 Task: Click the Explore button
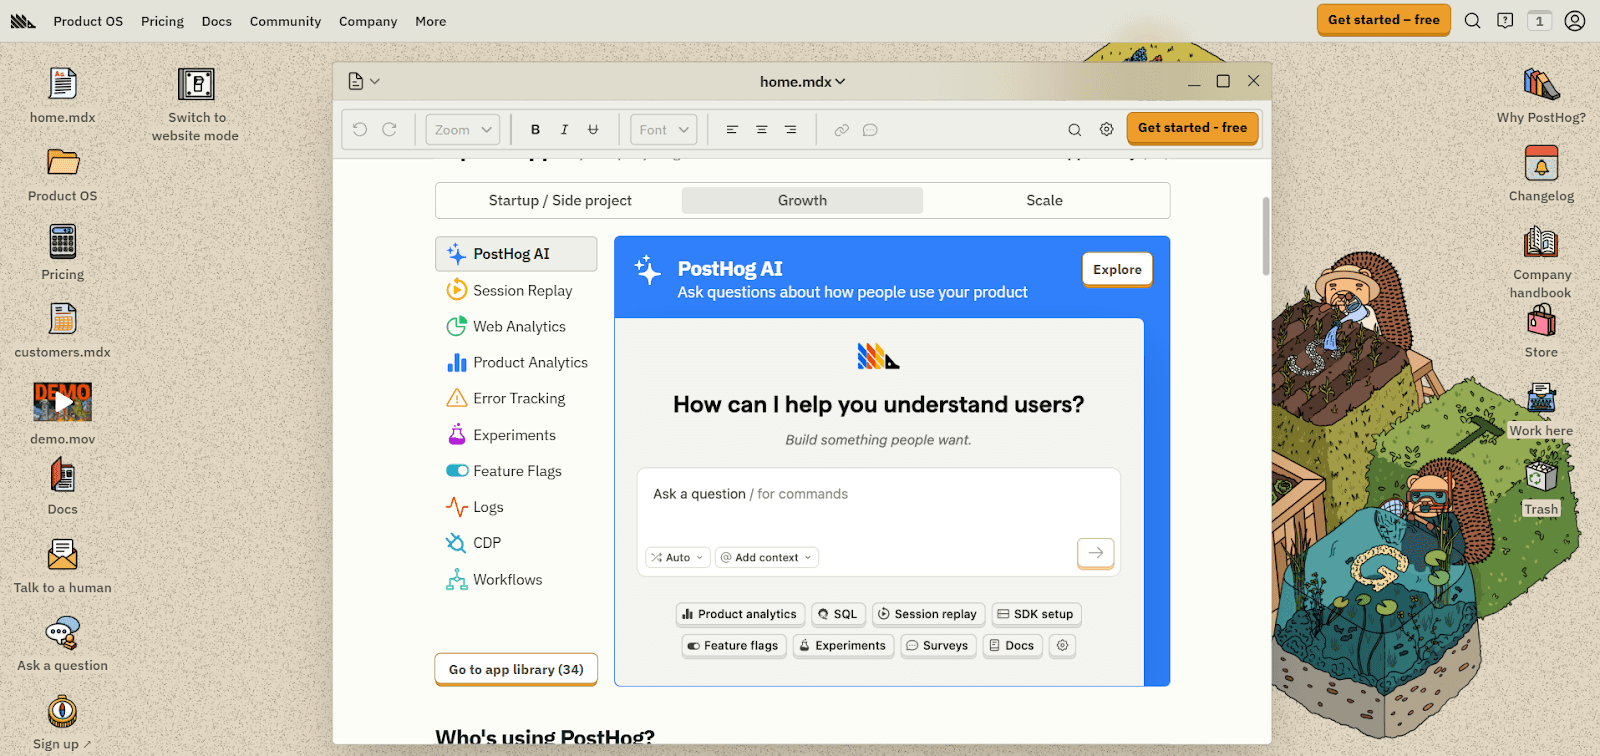pyautogui.click(x=1117, y=269)
